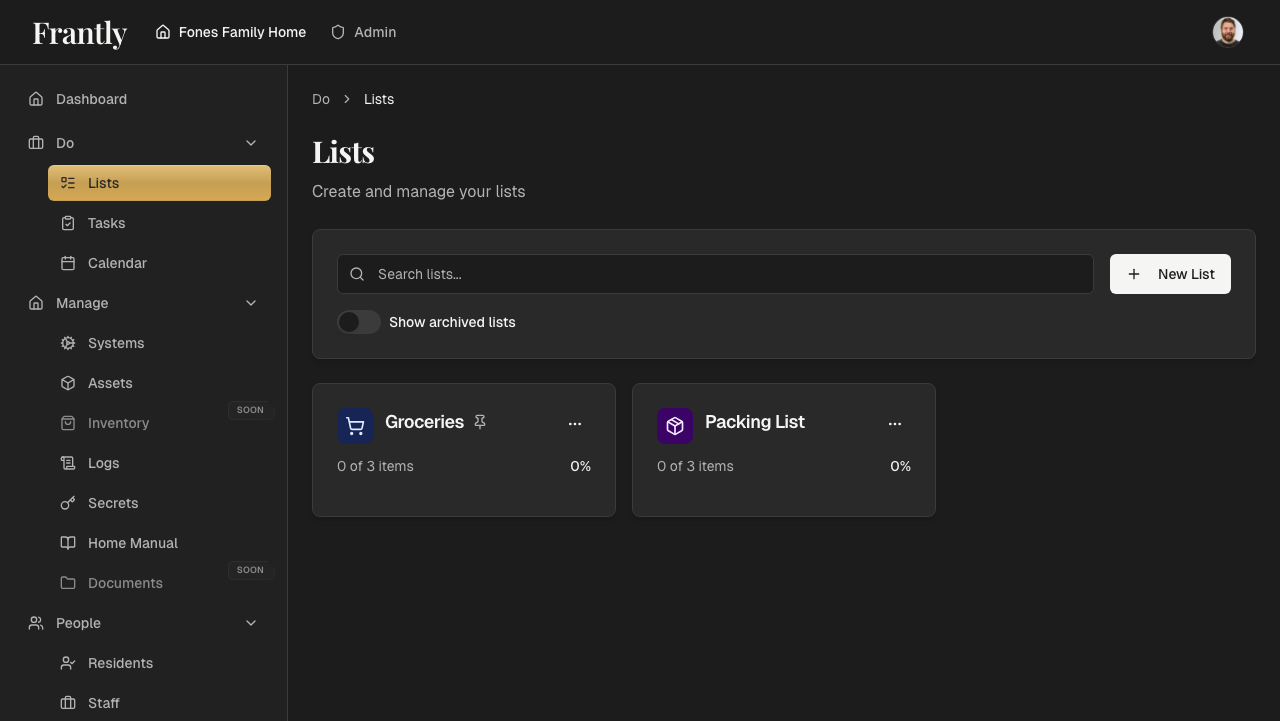Collapse the Do section
This screenshot has width=1280, height=721.
tap(251, 143)
